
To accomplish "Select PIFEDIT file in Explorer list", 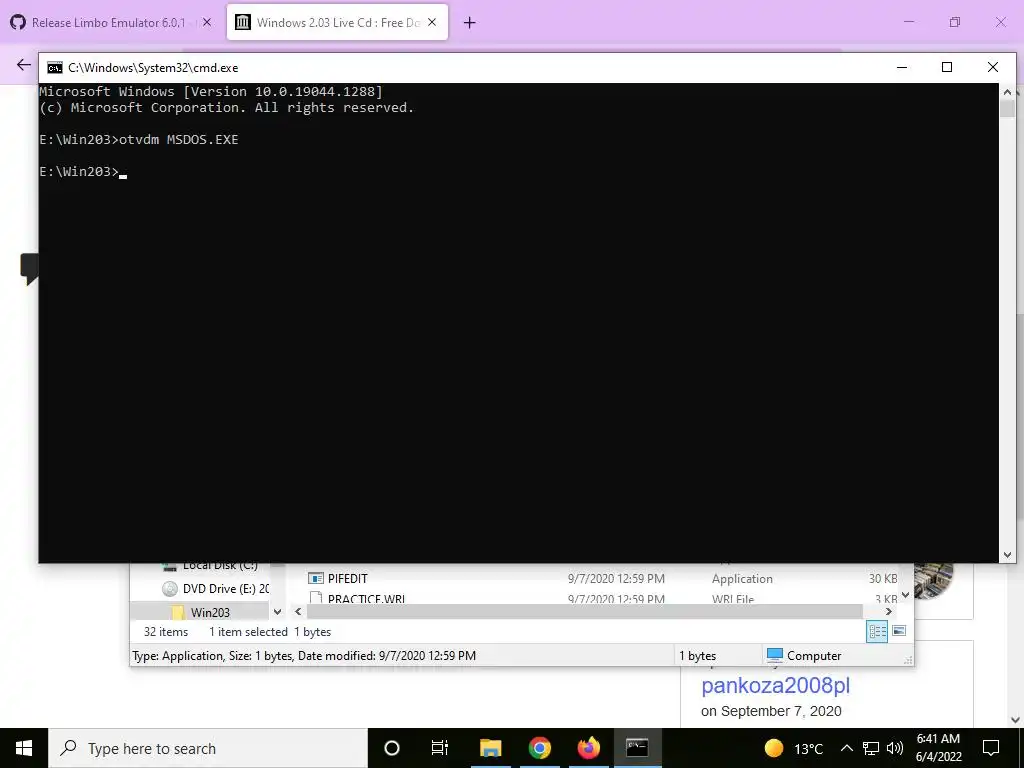I will 347,579.
